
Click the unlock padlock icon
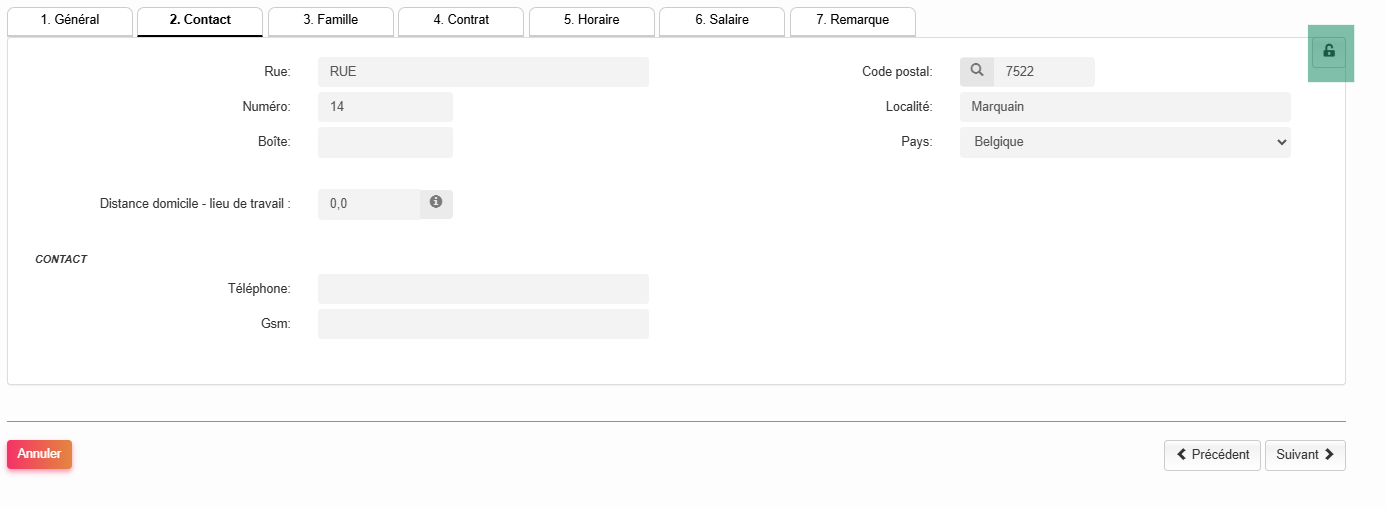pyautogui.click(x=1328, y=52)
